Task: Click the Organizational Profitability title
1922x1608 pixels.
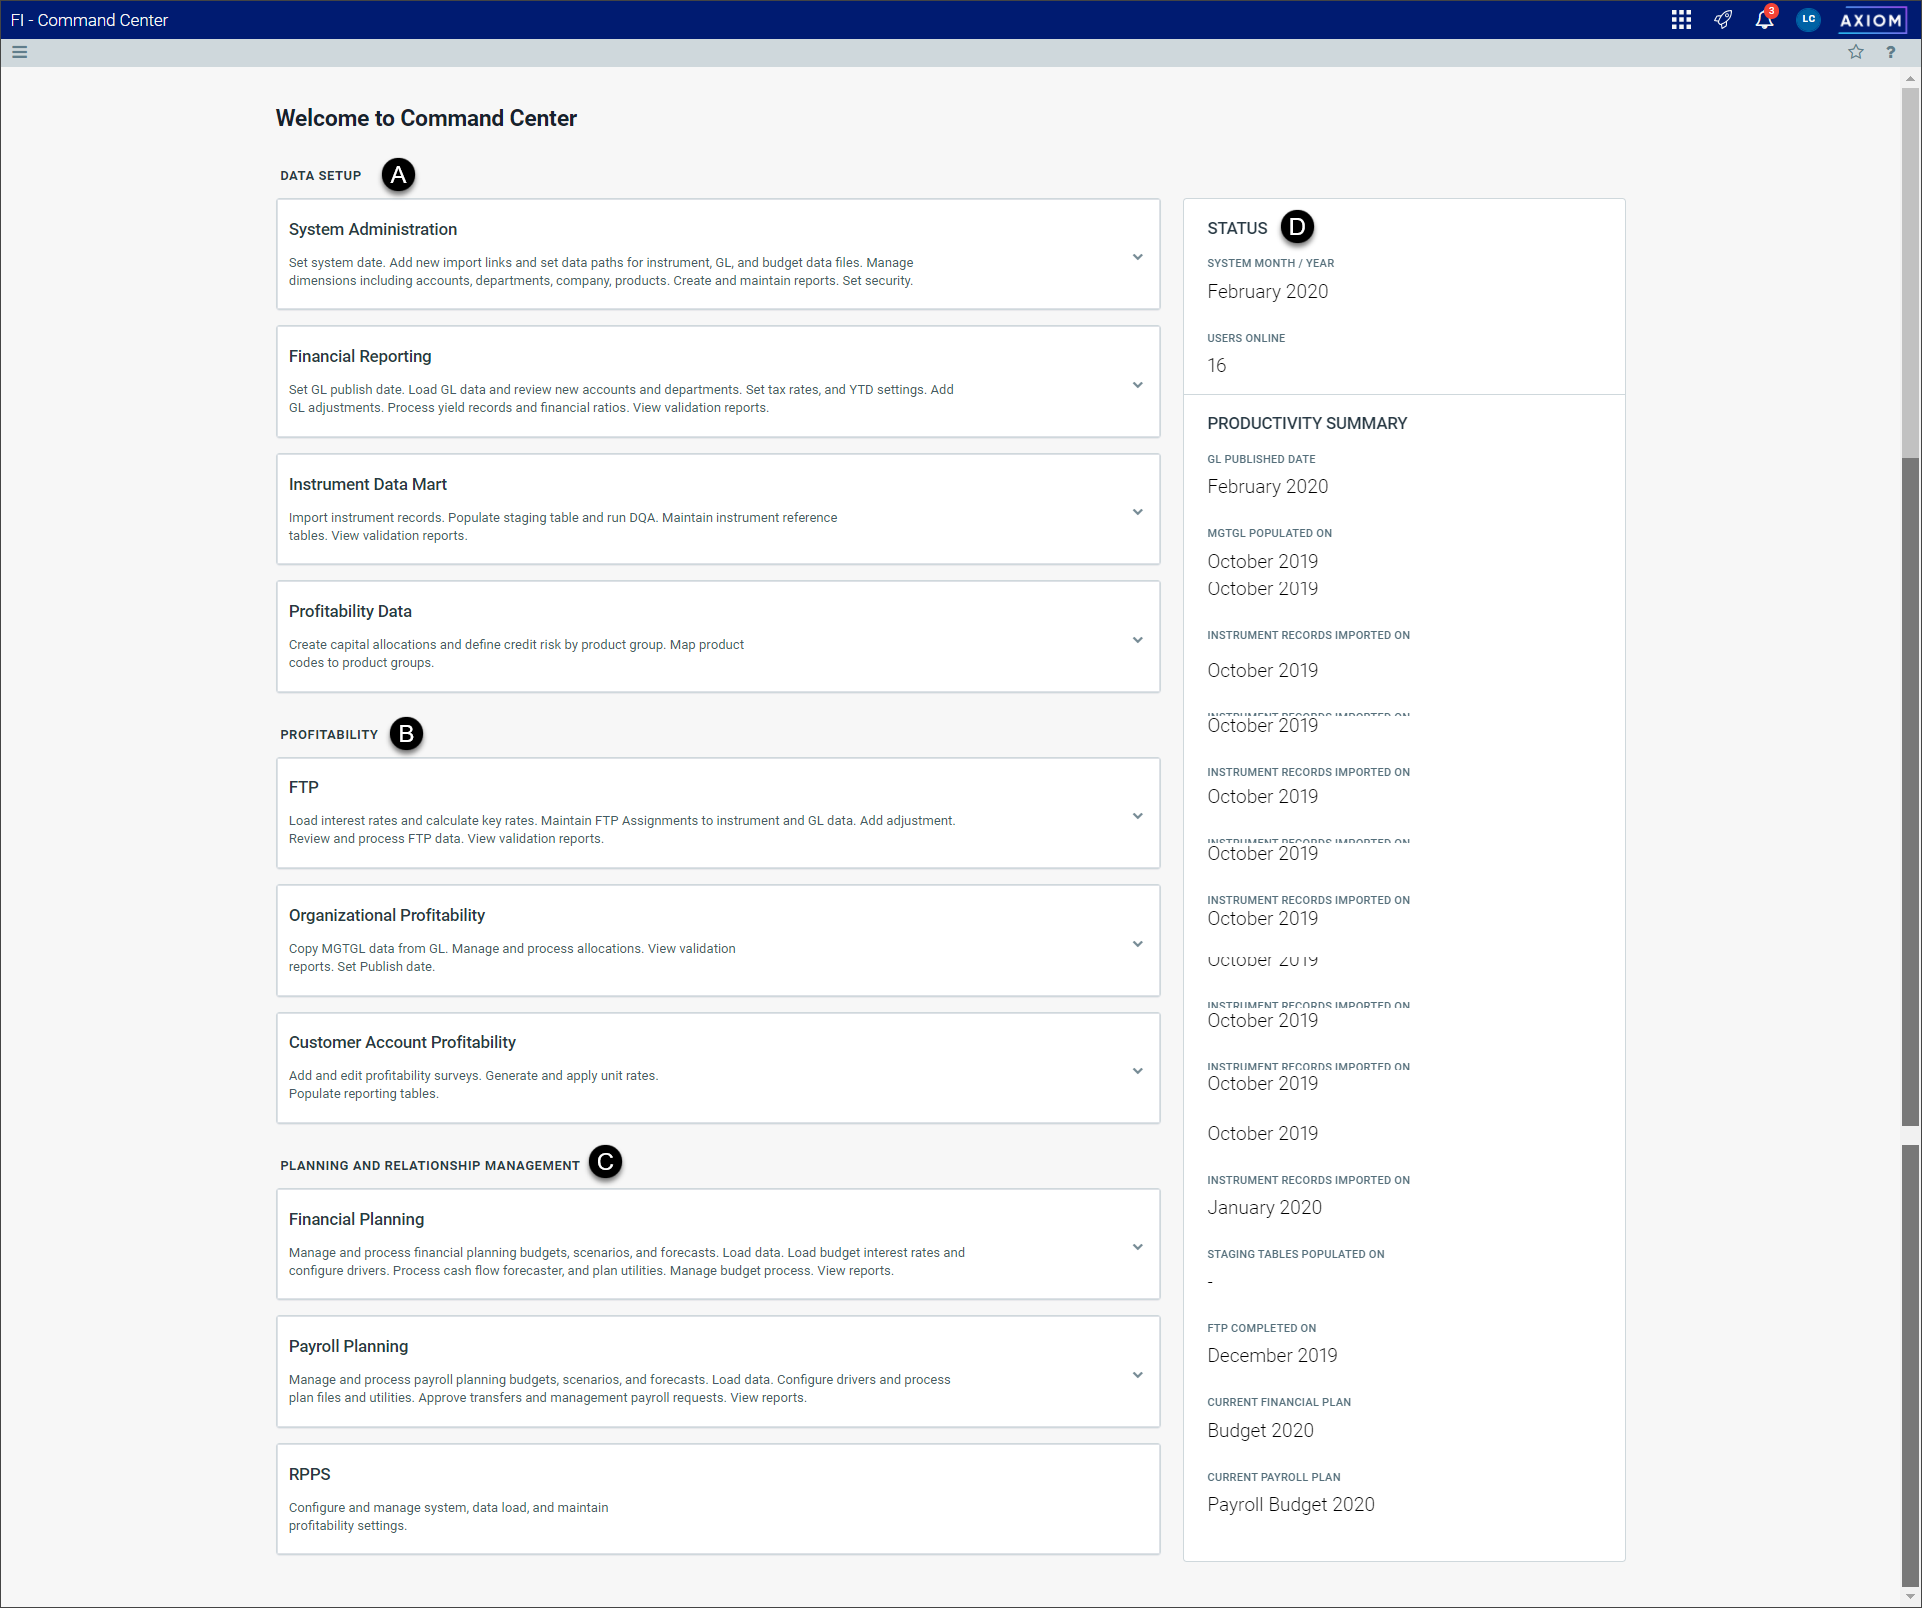Action: 386,915
